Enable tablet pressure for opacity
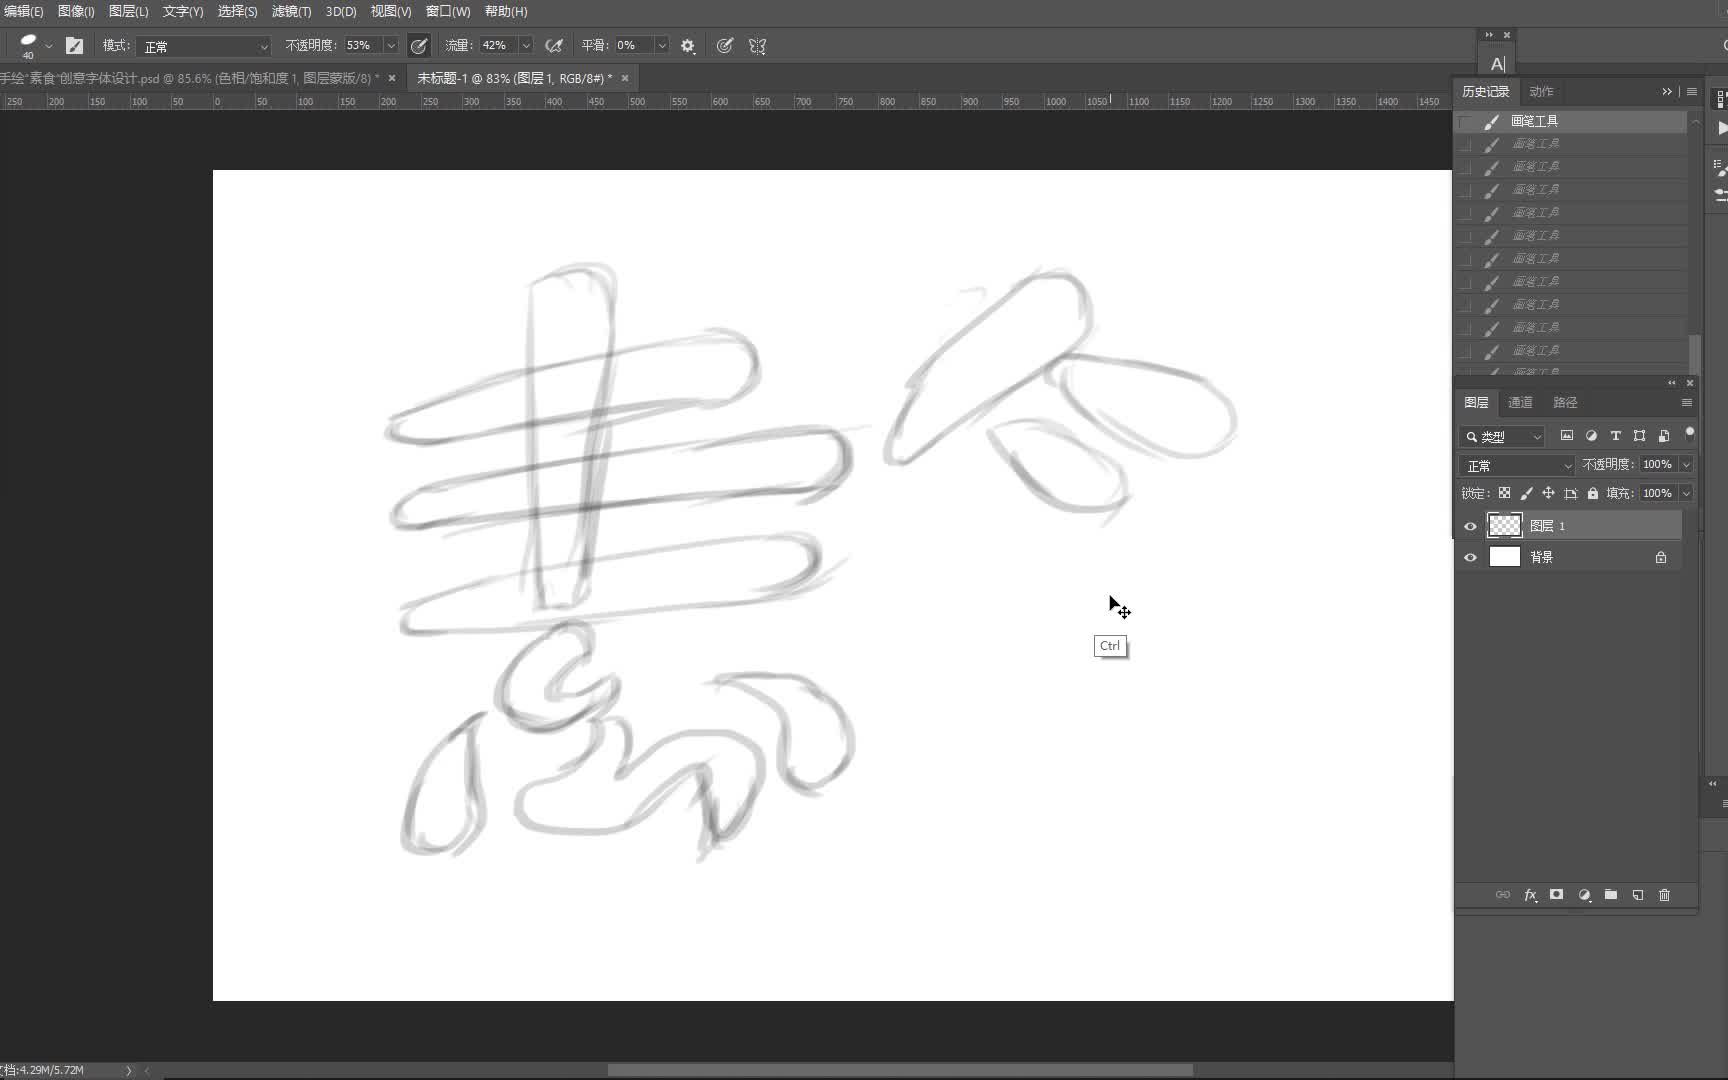1728x1080 pixels. (x=419, y=45)
